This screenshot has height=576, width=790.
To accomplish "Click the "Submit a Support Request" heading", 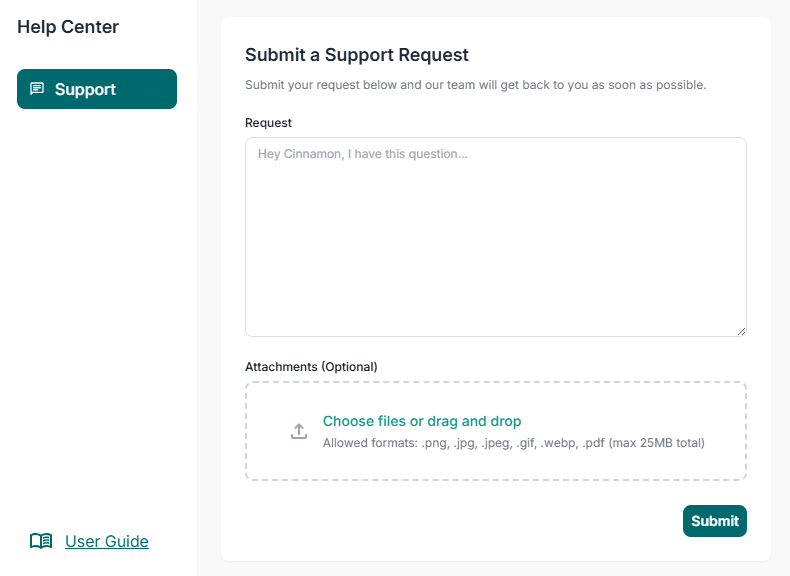I will (x=357, y=55).
